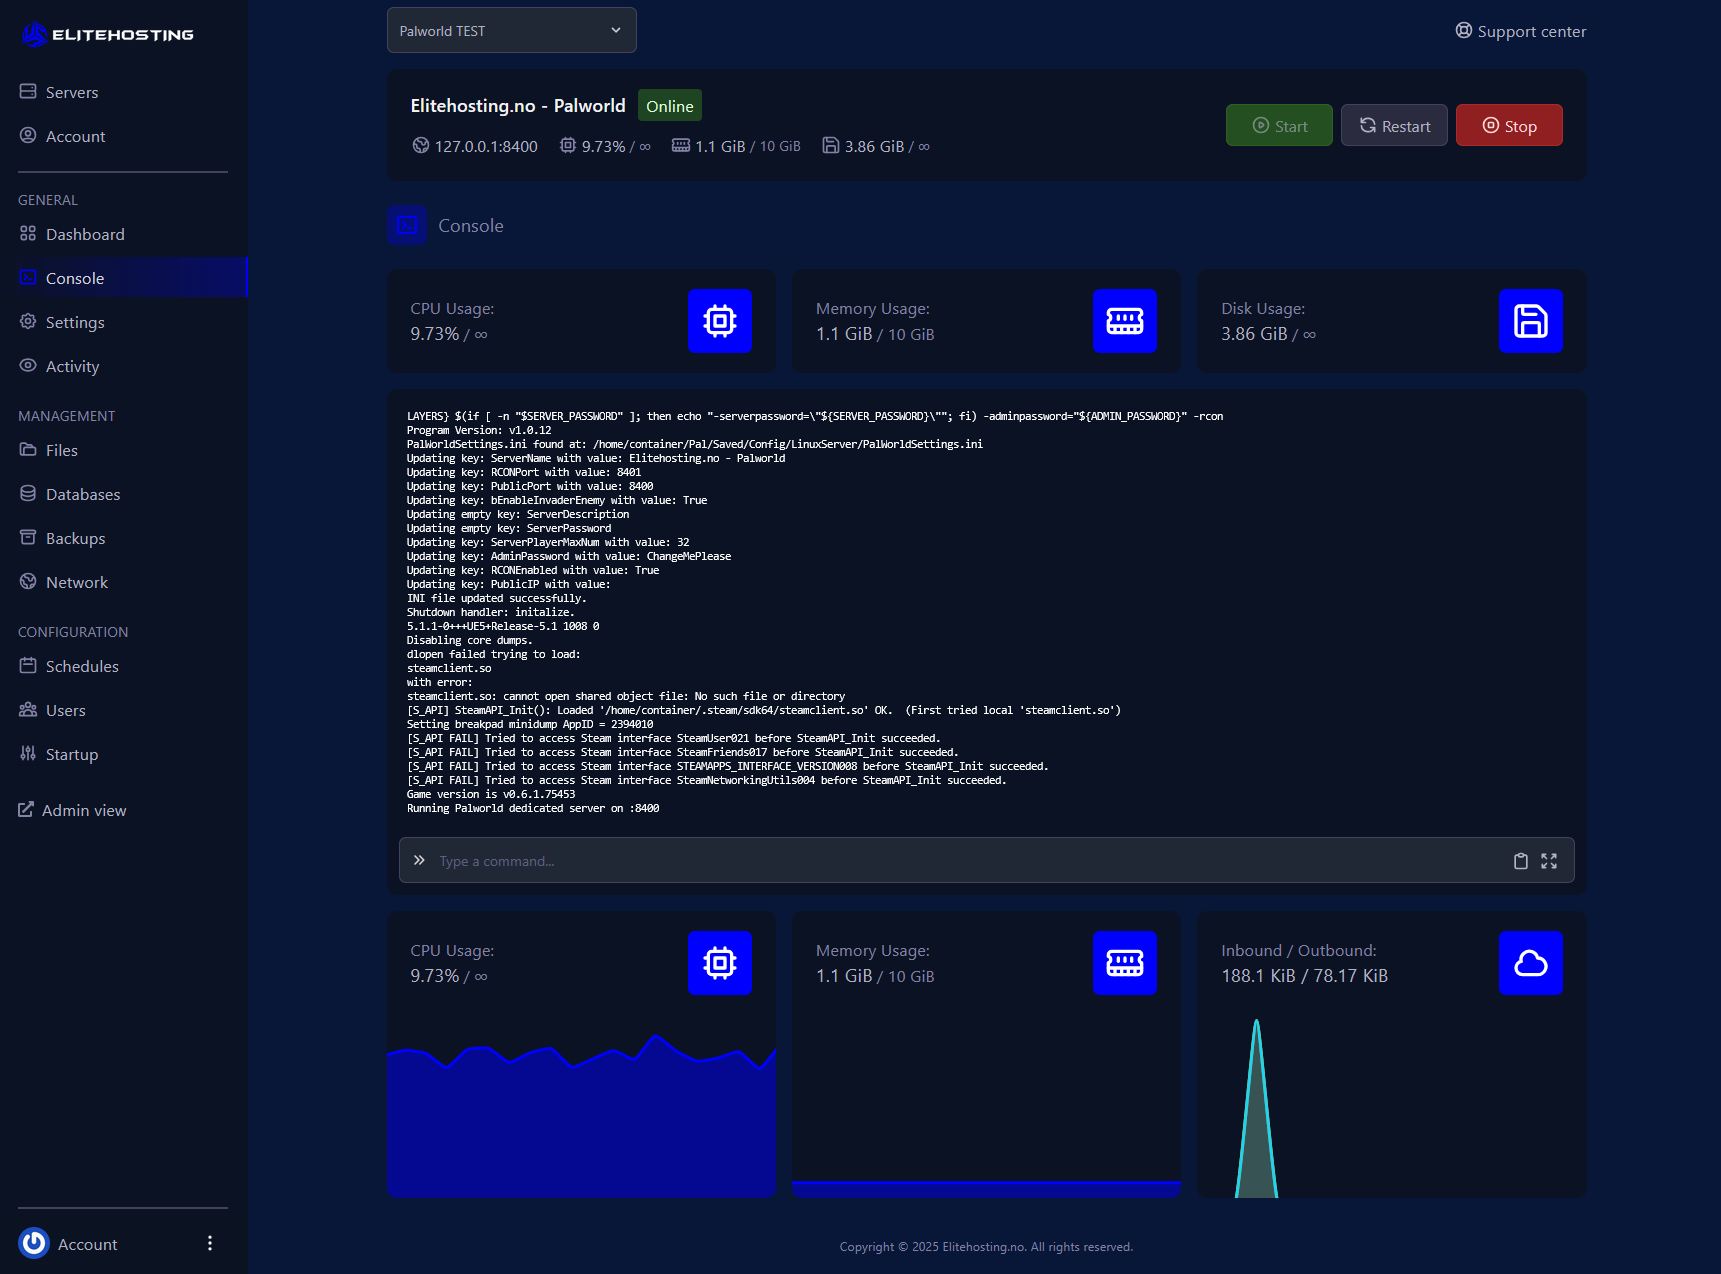The height and width of the screenshot is (1274, 1721).
Task: Stop the Palworld server
Action: (x=1509, y=125)
